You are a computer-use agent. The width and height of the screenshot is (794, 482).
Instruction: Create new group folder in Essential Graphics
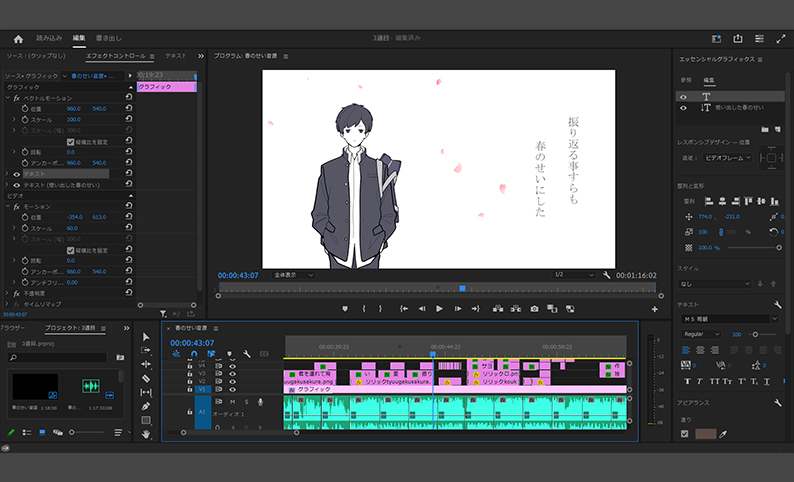765,130
